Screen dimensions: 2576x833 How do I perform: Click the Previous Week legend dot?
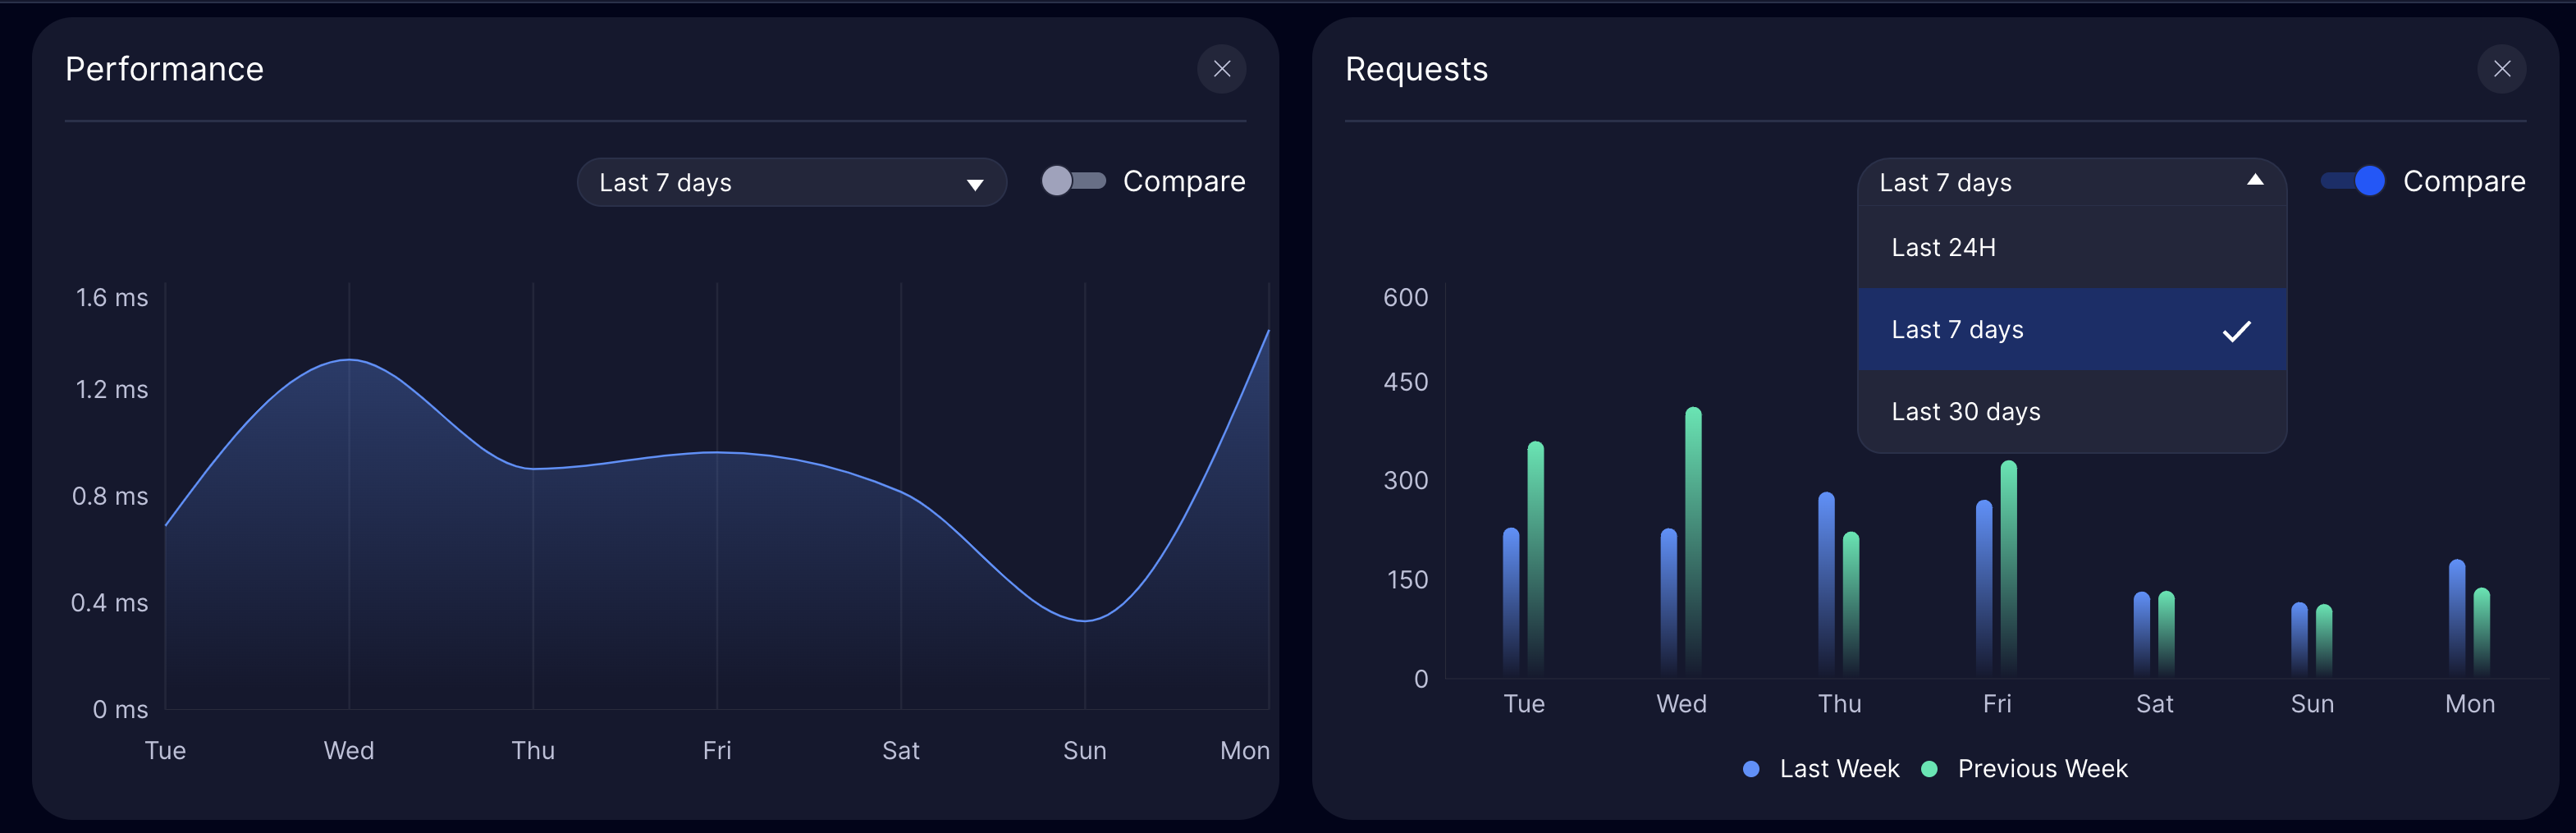click(x=1929, y=769)
